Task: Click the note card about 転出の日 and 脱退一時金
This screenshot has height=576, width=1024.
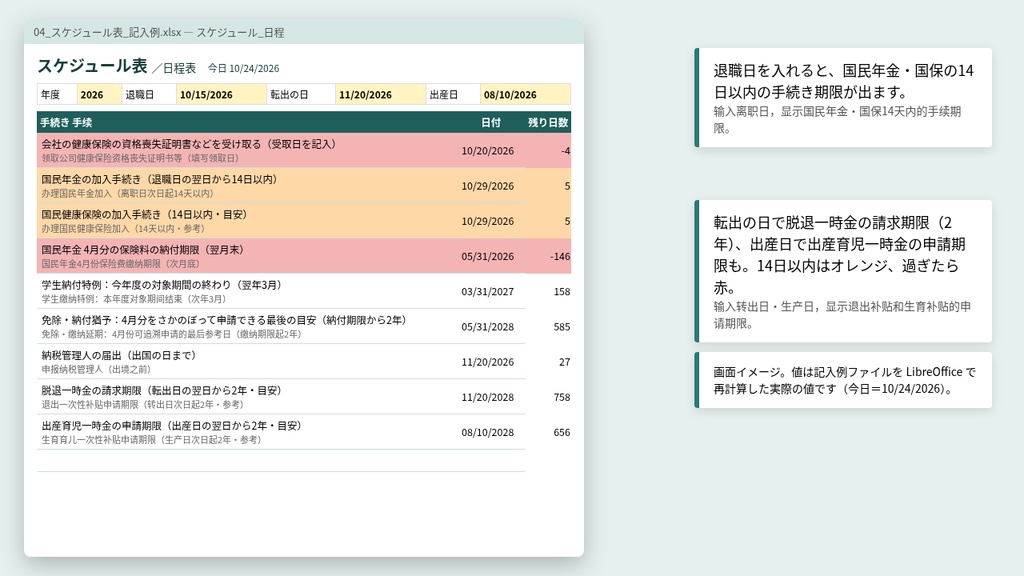Action: (843, 271)
